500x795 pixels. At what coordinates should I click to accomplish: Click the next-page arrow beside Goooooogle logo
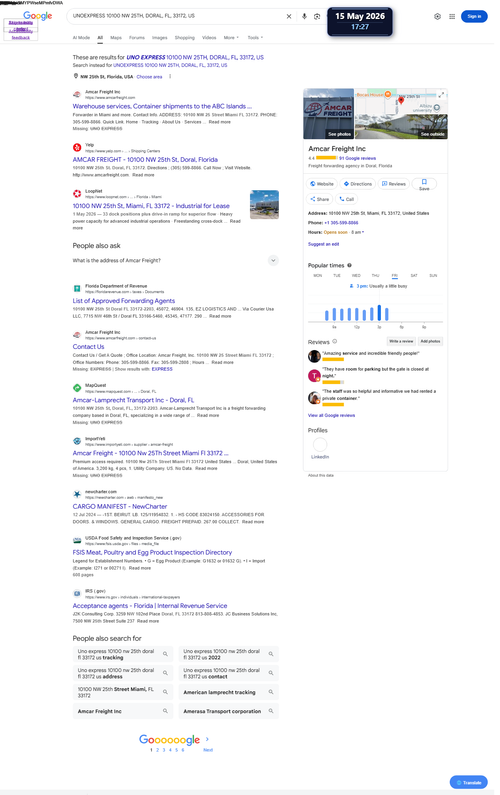coord(207,739)
